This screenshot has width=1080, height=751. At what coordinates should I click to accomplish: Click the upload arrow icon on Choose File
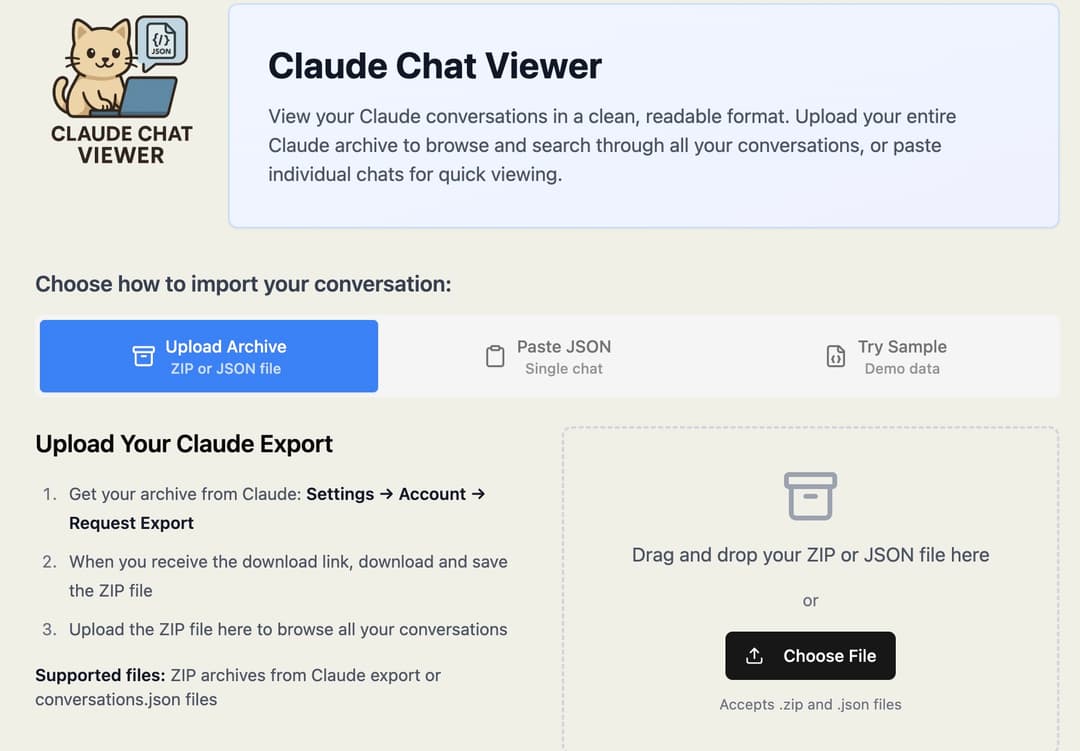point(754,656)
